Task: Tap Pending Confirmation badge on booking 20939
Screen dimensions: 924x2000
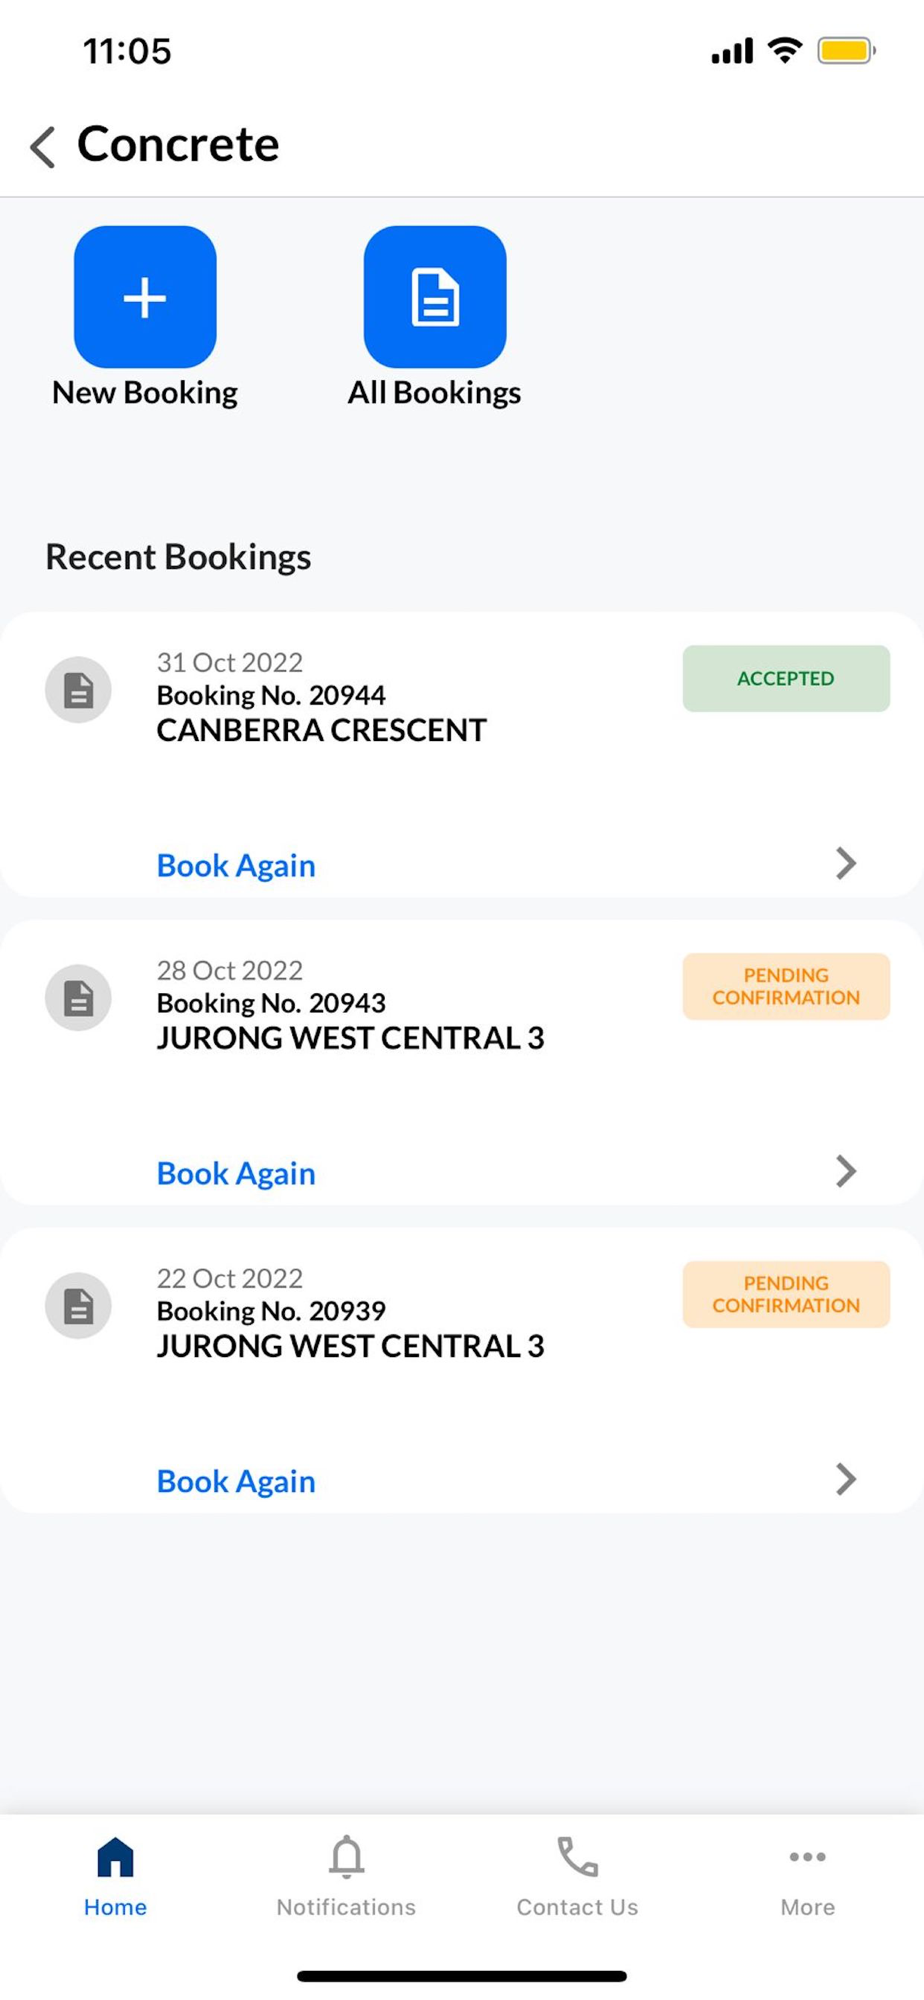Action: (x=786, y=1295)
